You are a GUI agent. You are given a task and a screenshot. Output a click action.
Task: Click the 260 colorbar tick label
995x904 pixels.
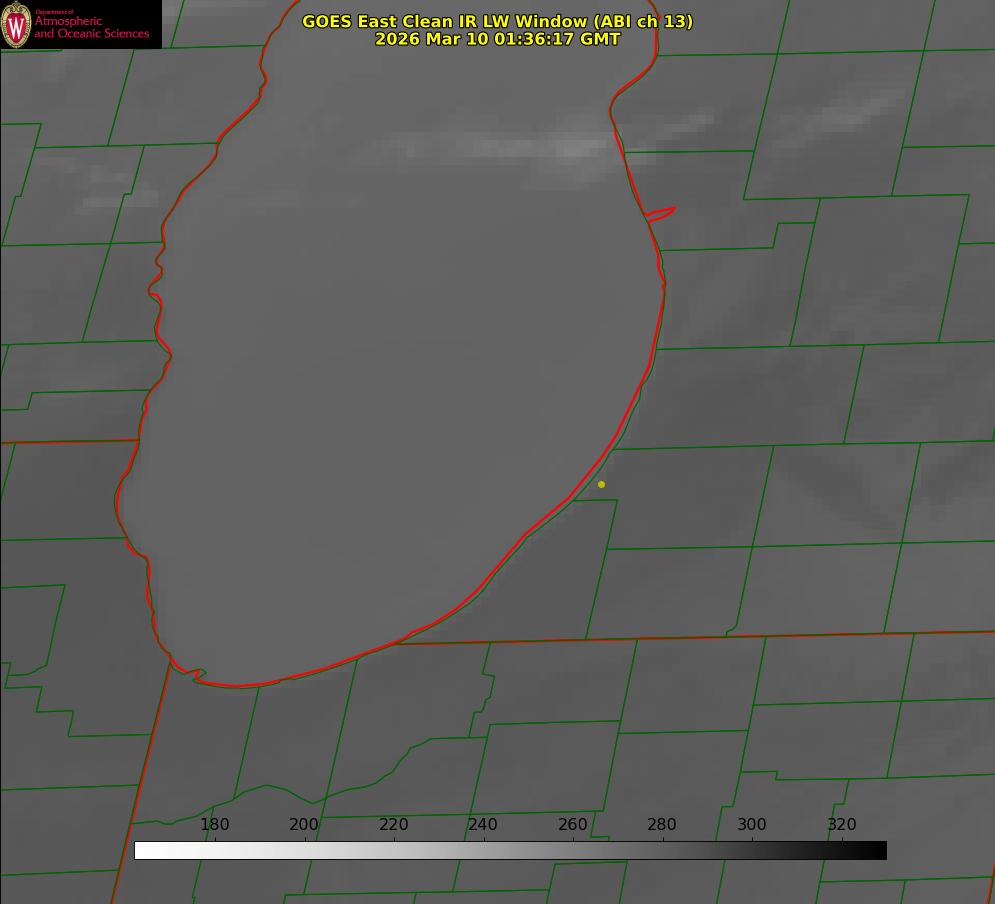572,825
